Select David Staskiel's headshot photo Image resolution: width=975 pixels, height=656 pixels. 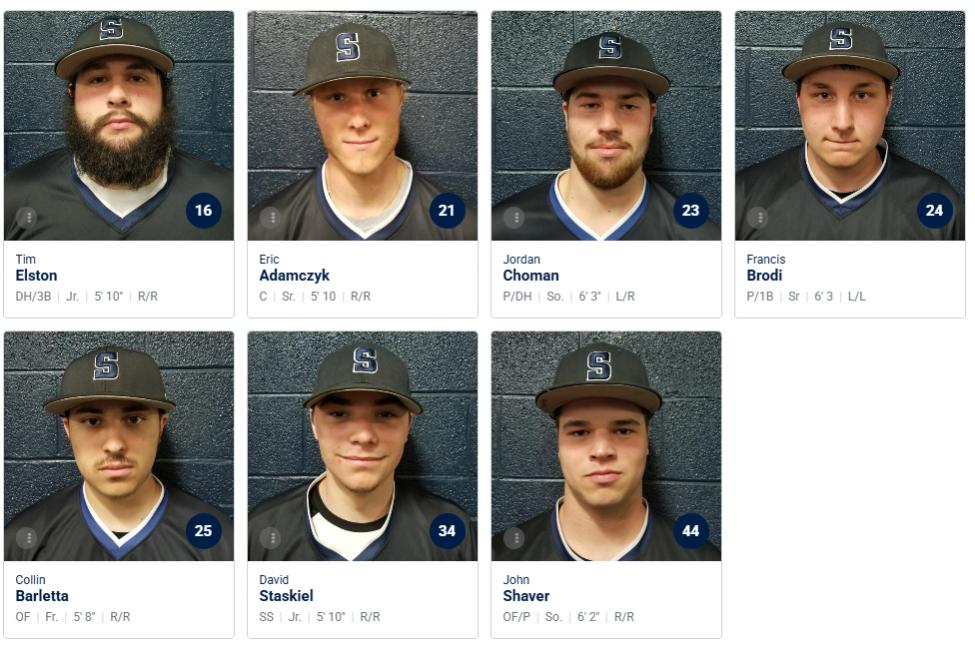[363, 446]
